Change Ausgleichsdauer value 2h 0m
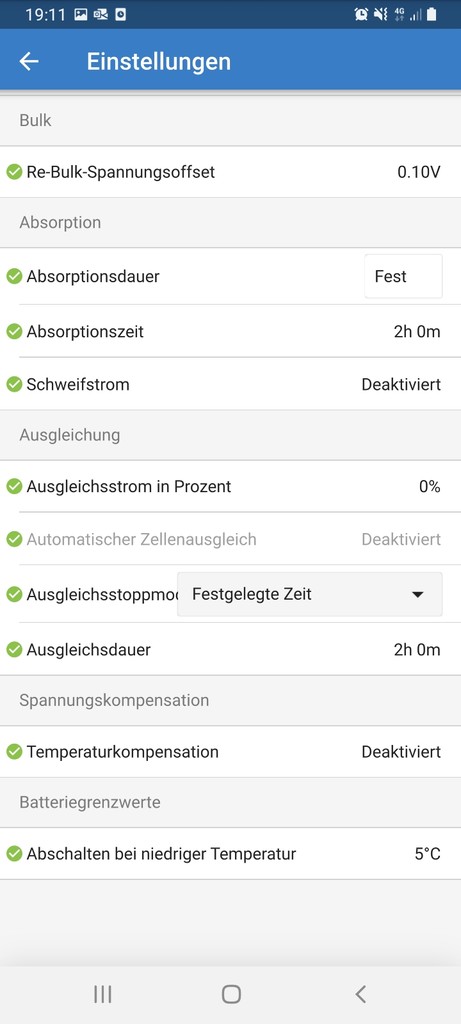 tap(417, 650)
